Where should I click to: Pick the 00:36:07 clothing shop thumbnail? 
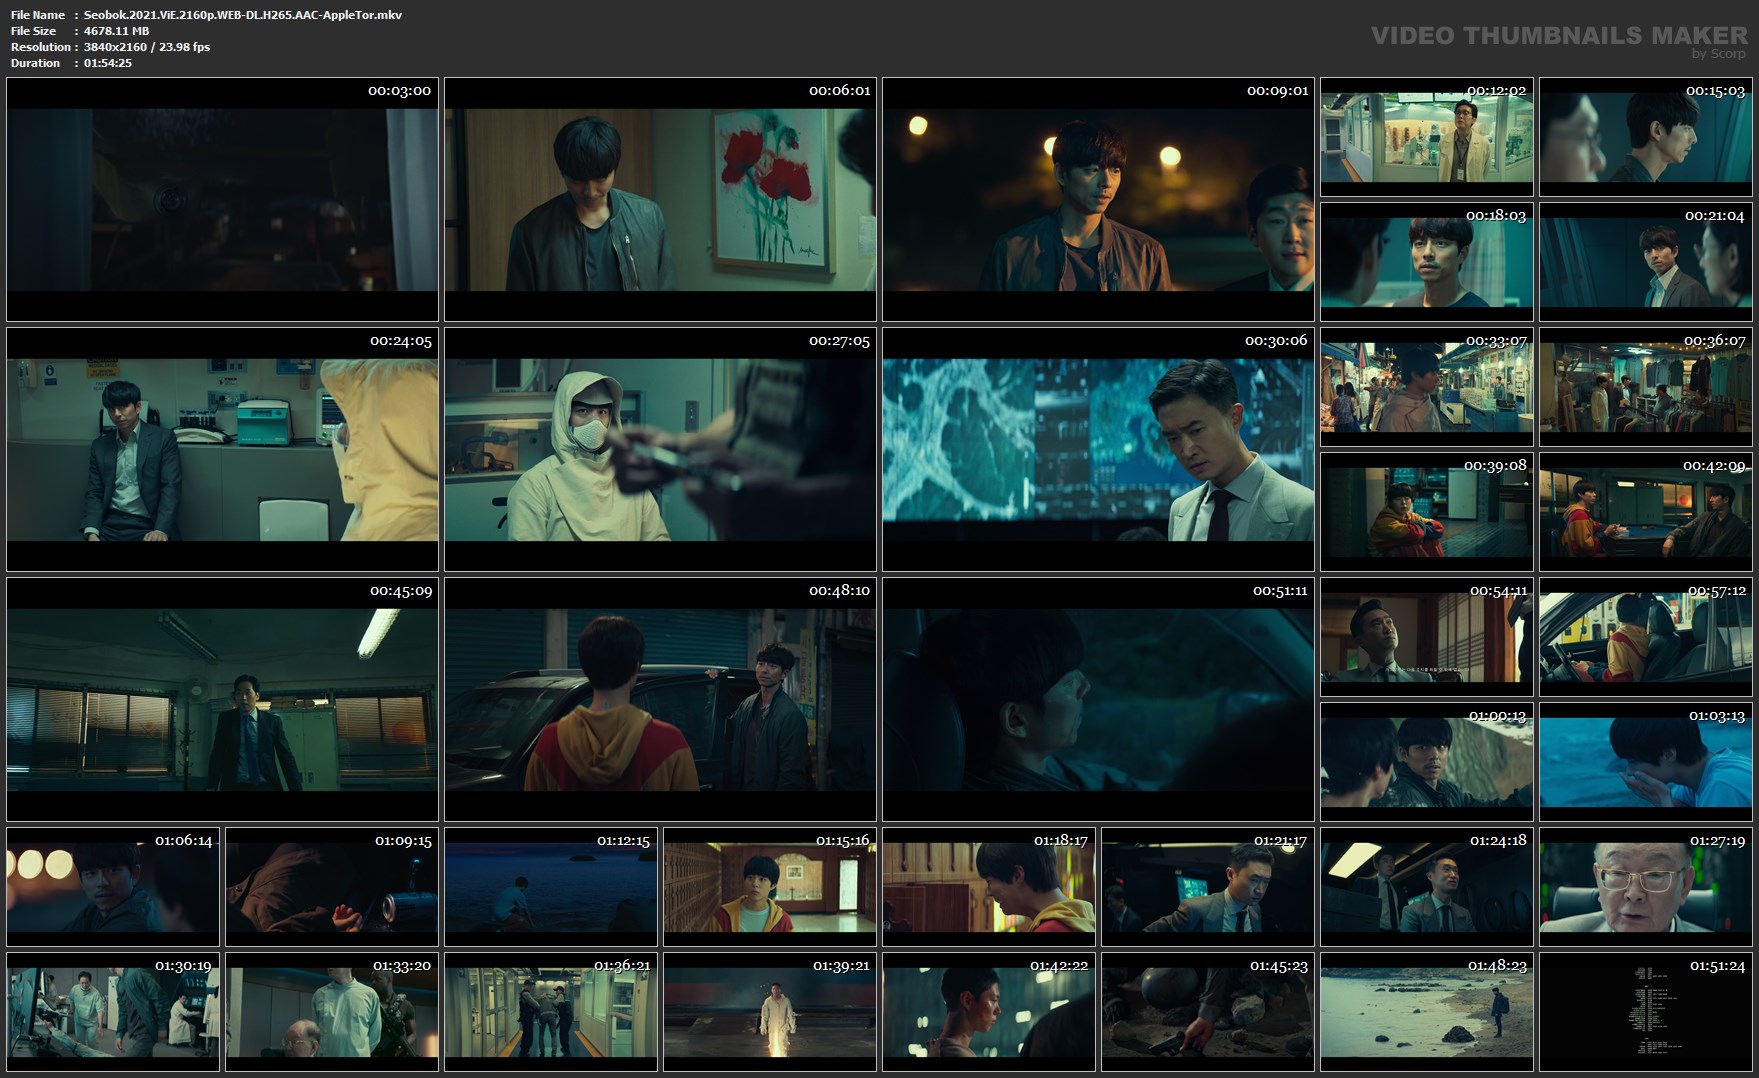point(1646,387)
